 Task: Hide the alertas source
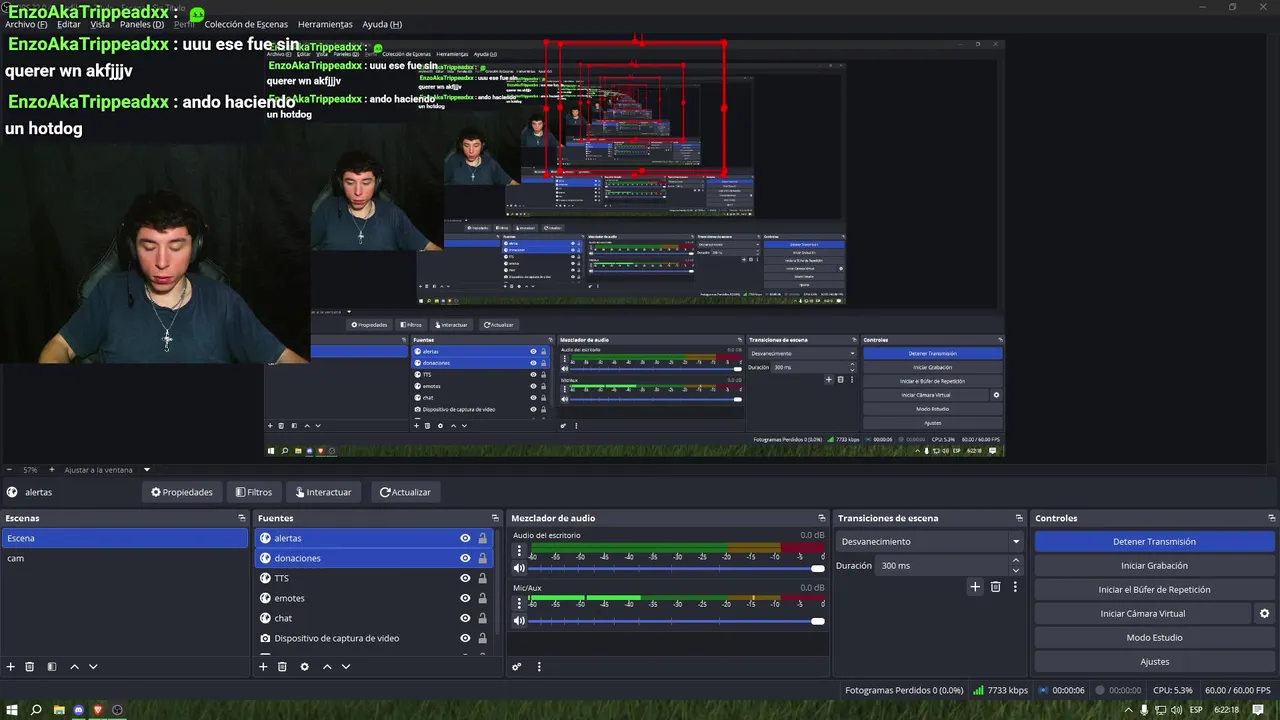[465, 538]
